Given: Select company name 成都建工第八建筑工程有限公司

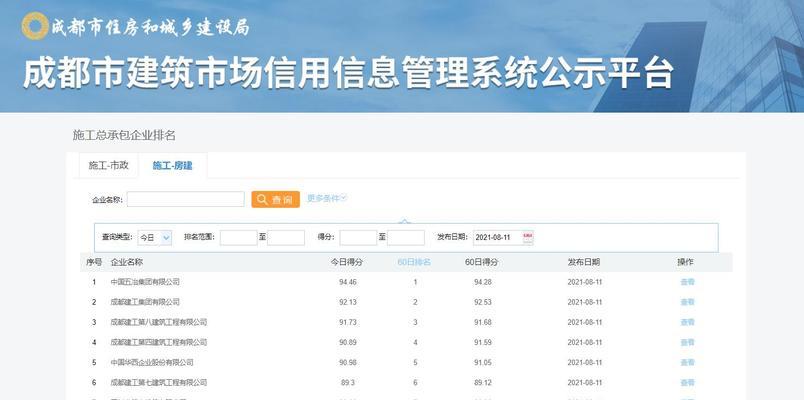Looking at the screenshot, I should (159, 322).
